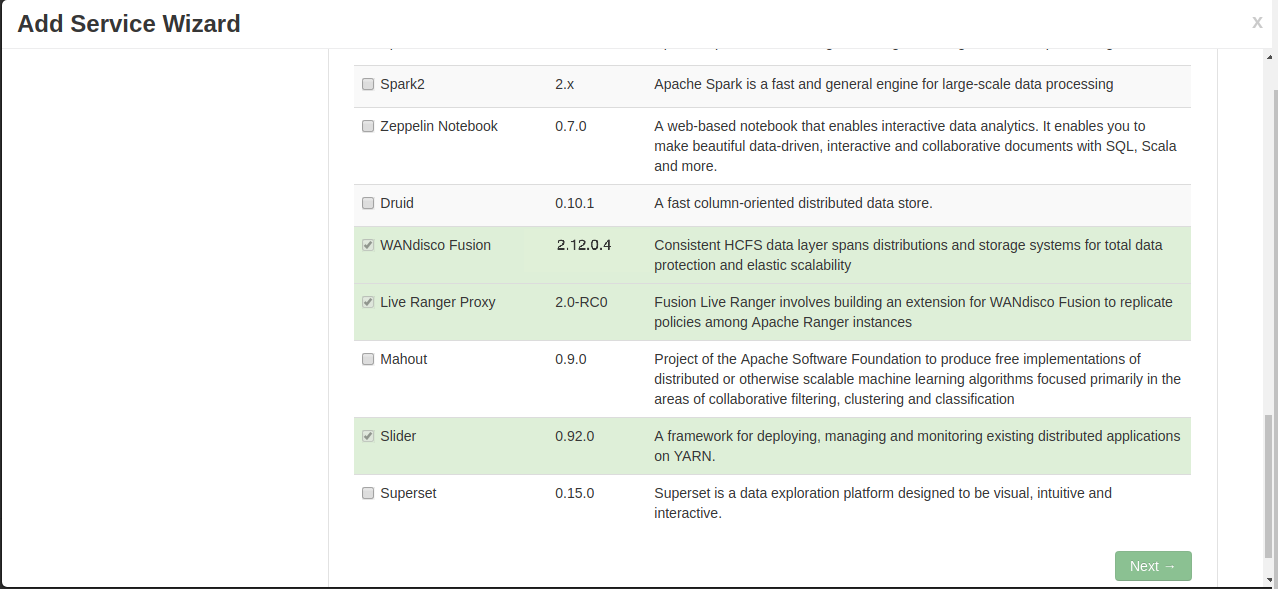Viewport: 1278px width, 589px height.
Task: Click the Superset data exploration description
Action: click(x=883, y=503)
